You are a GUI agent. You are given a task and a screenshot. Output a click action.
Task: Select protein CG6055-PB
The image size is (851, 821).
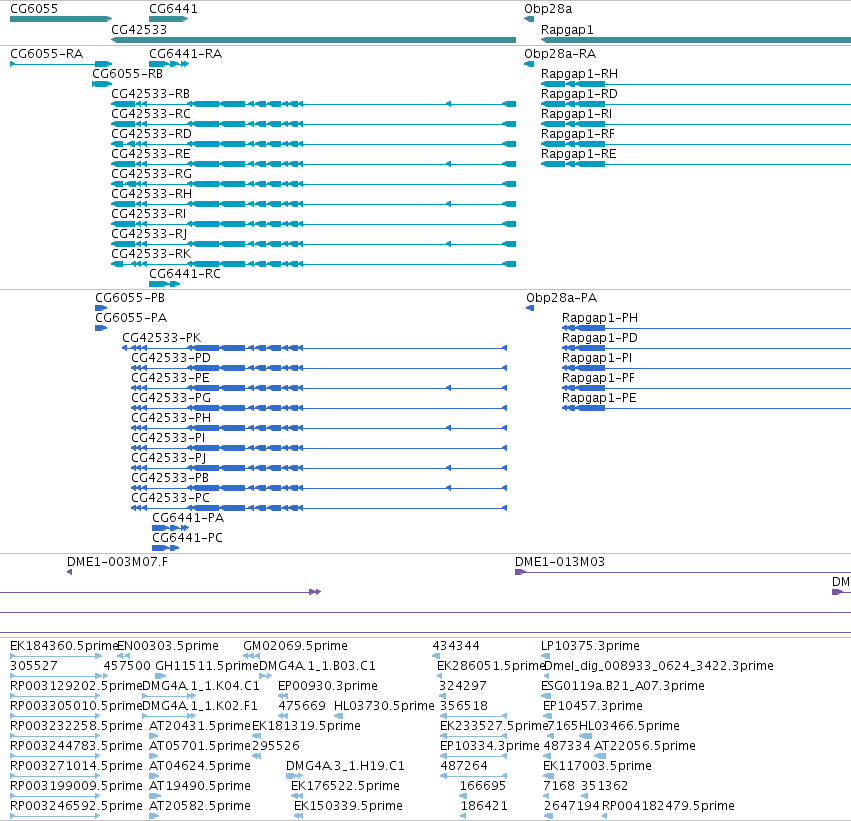pyautogui.click(x=130, y=298)
